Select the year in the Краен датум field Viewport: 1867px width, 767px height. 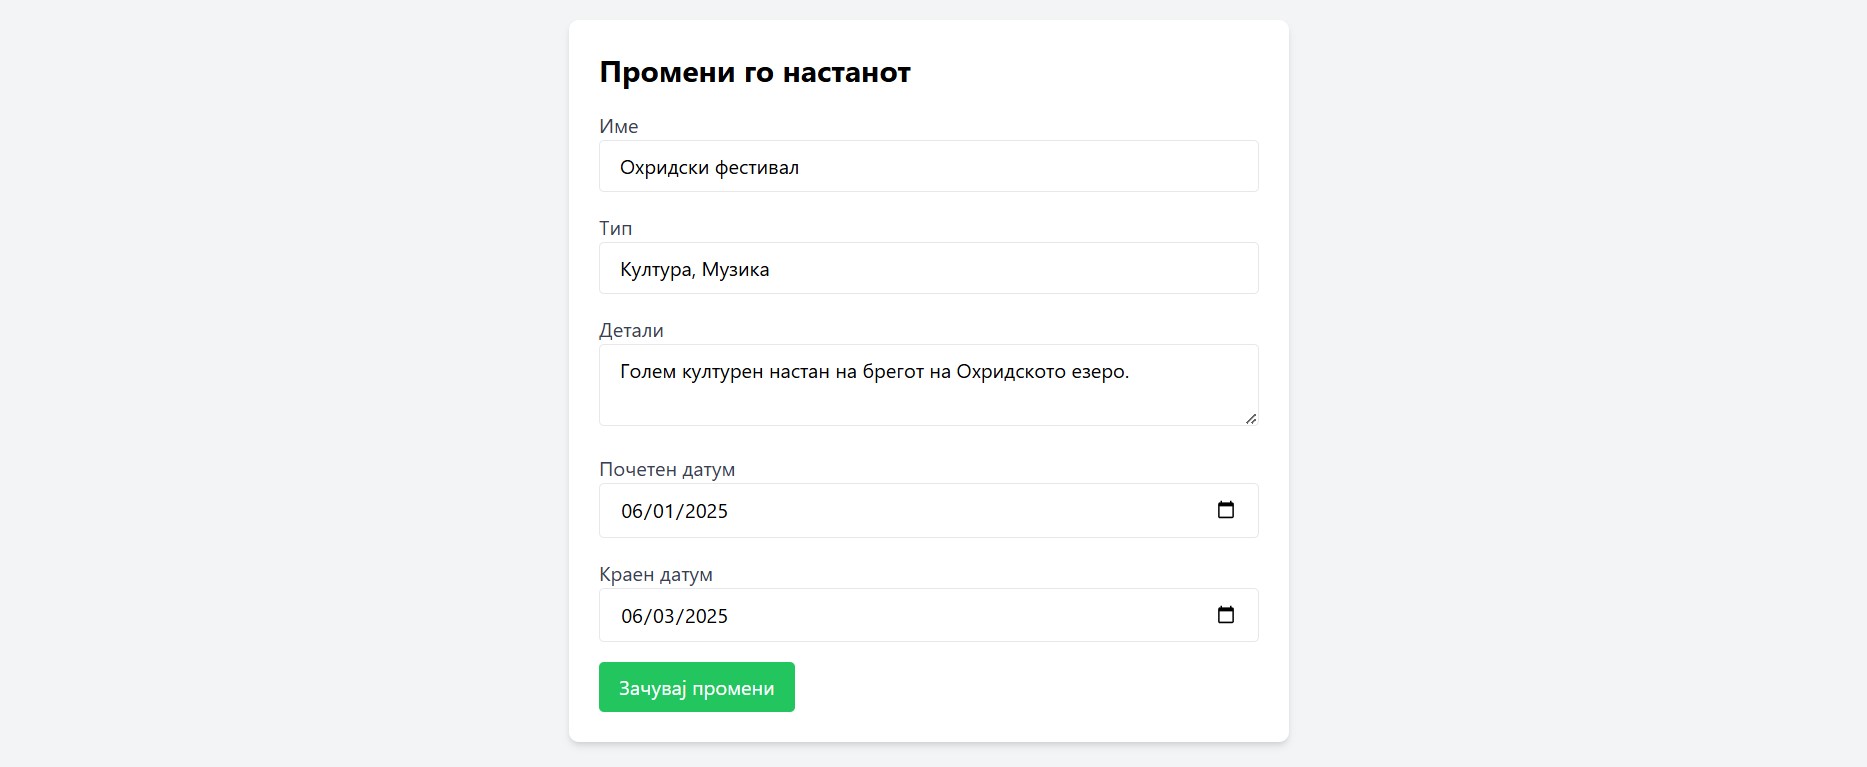(x=705, y=617)
